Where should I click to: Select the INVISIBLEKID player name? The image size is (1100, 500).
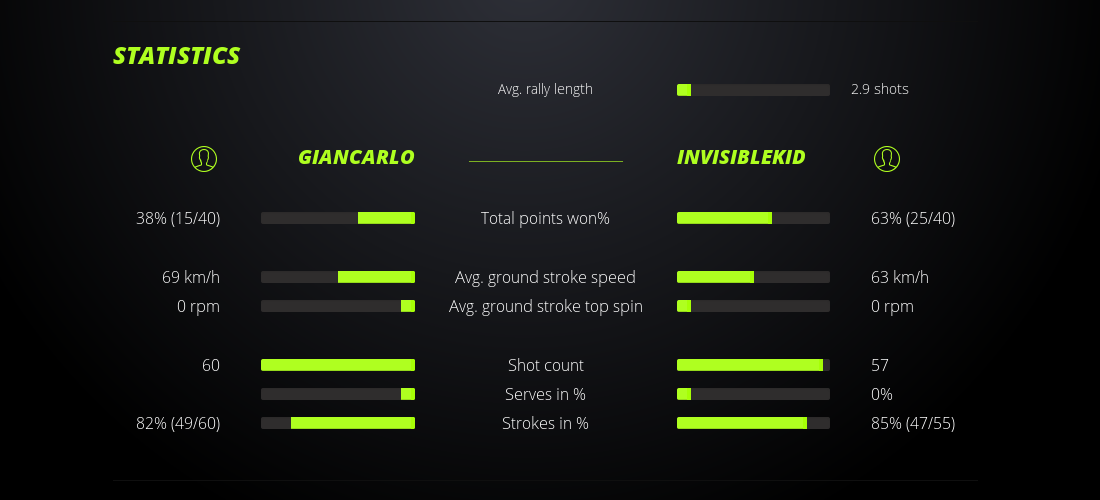click(741, 157)
